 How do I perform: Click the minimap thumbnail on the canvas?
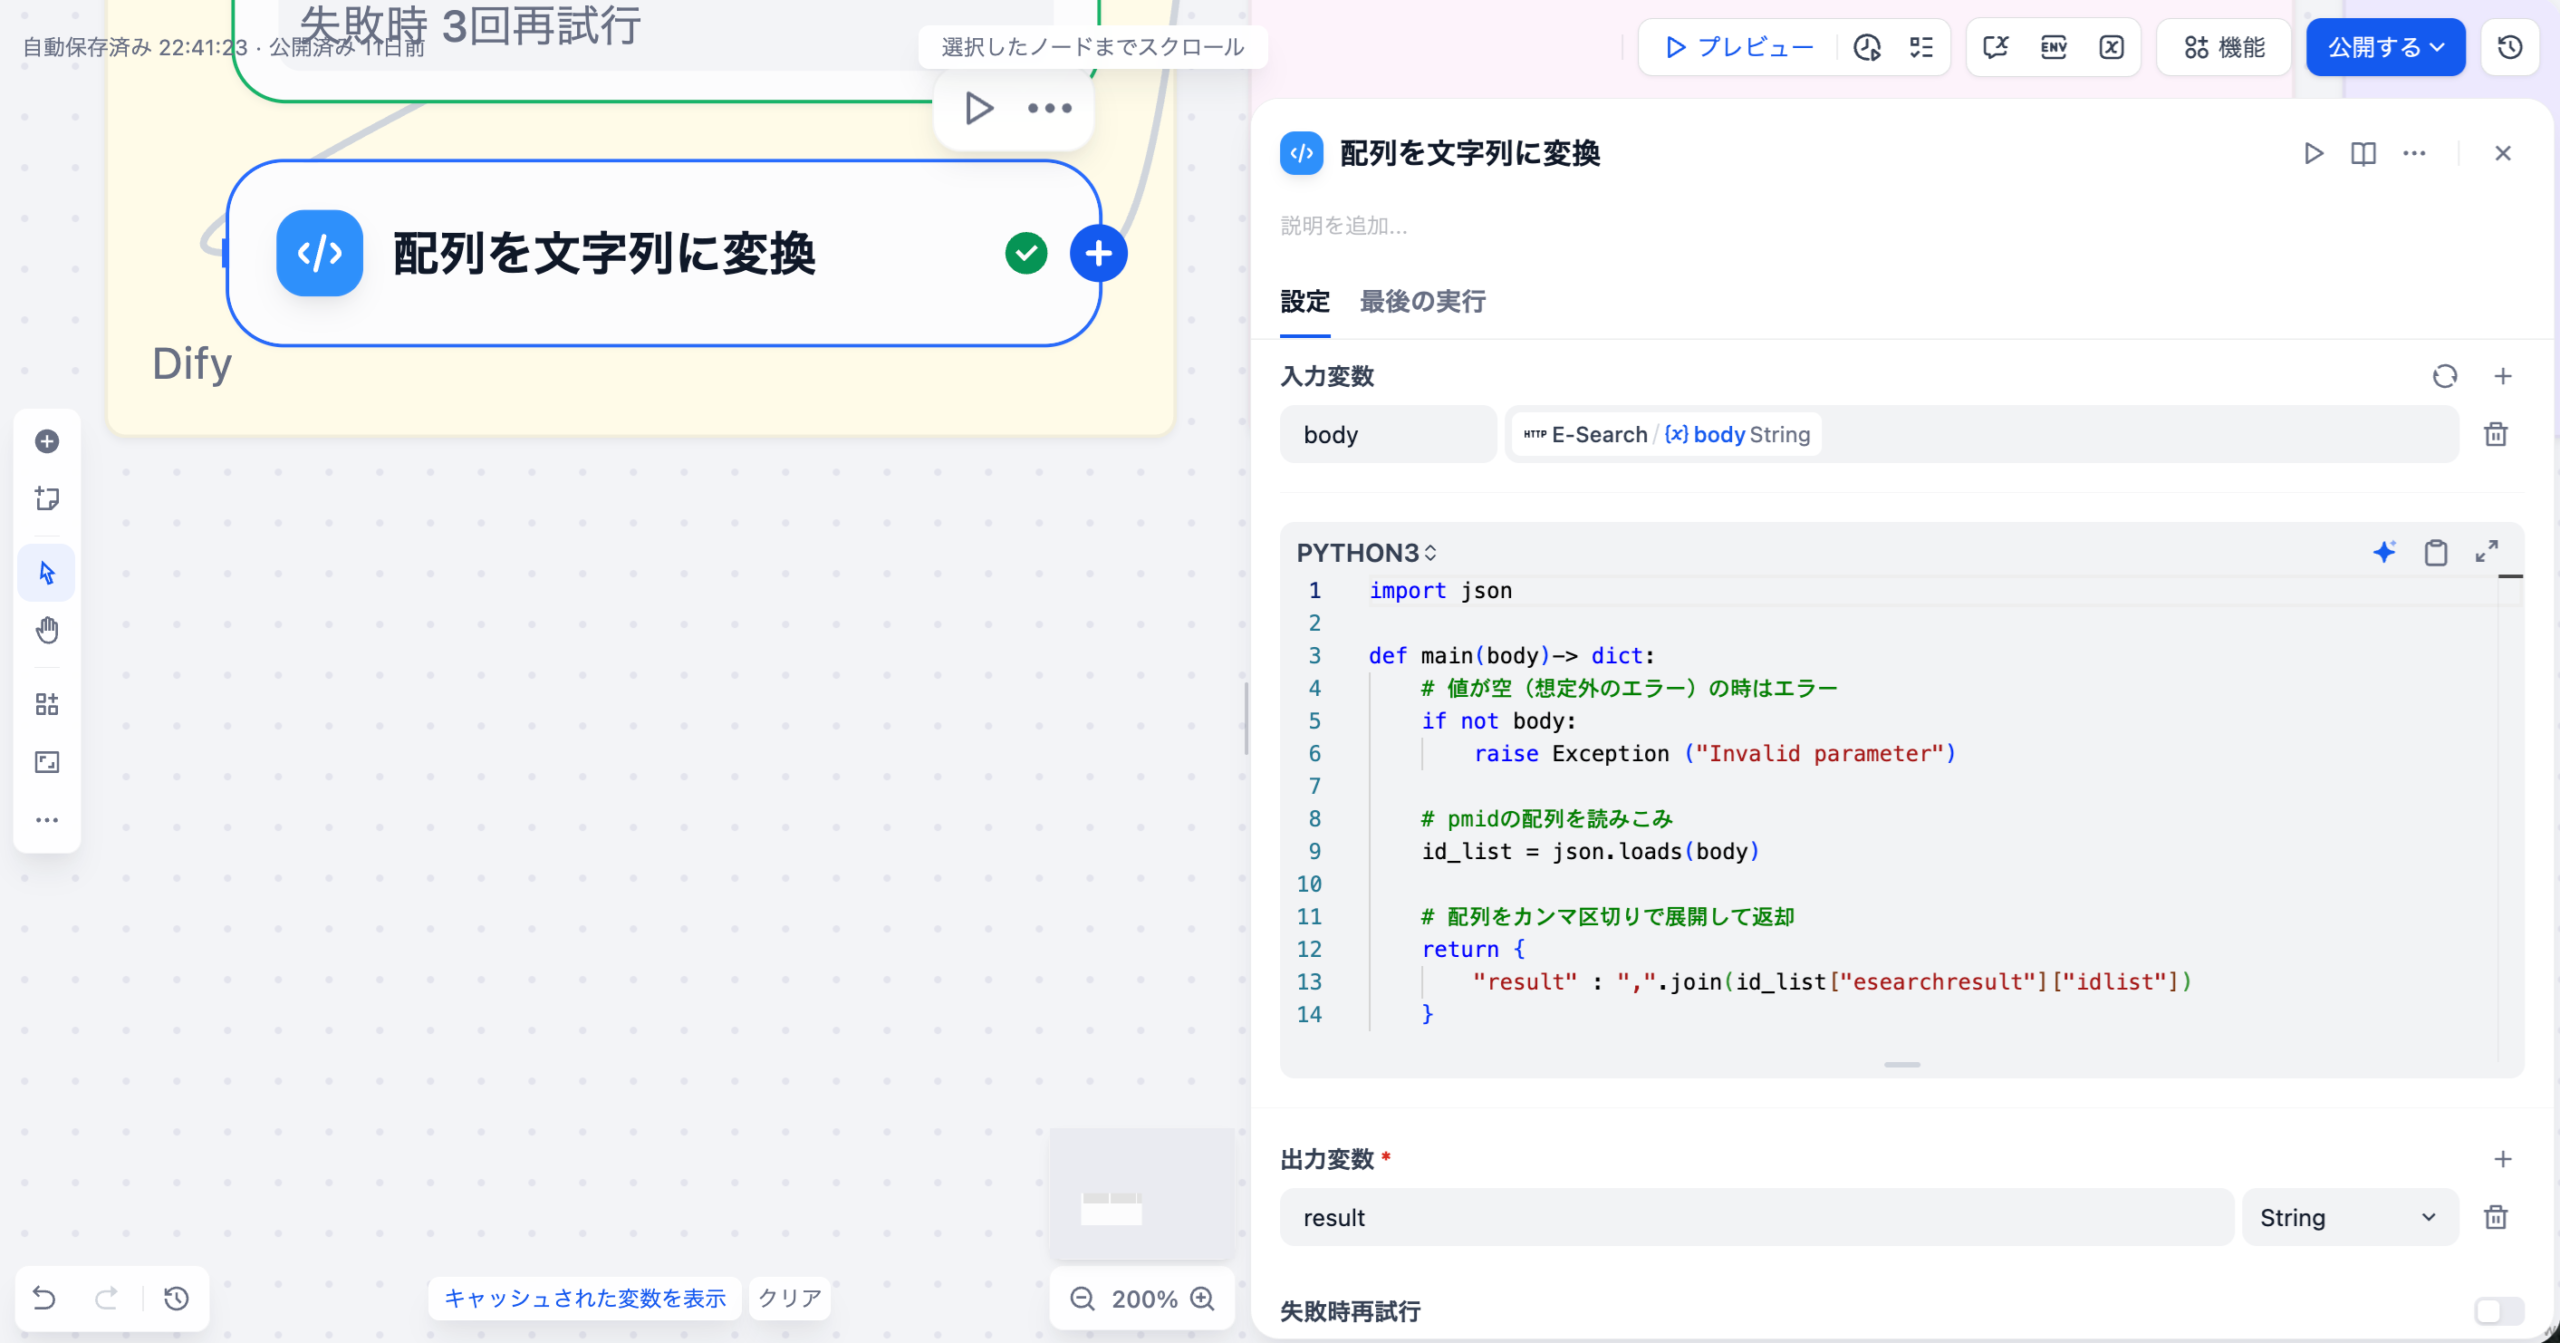click(1141, 1193)
